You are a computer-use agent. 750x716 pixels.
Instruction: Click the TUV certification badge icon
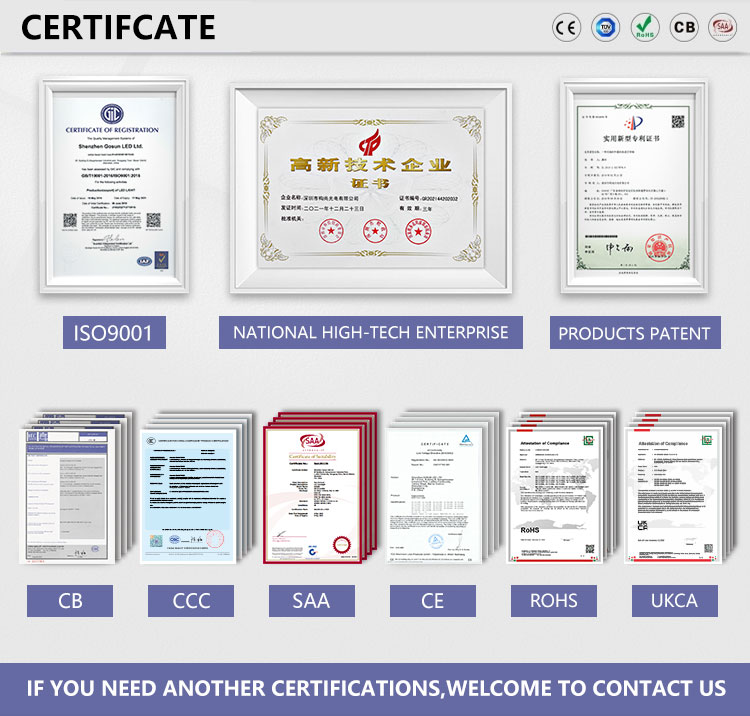pos(606,27)
